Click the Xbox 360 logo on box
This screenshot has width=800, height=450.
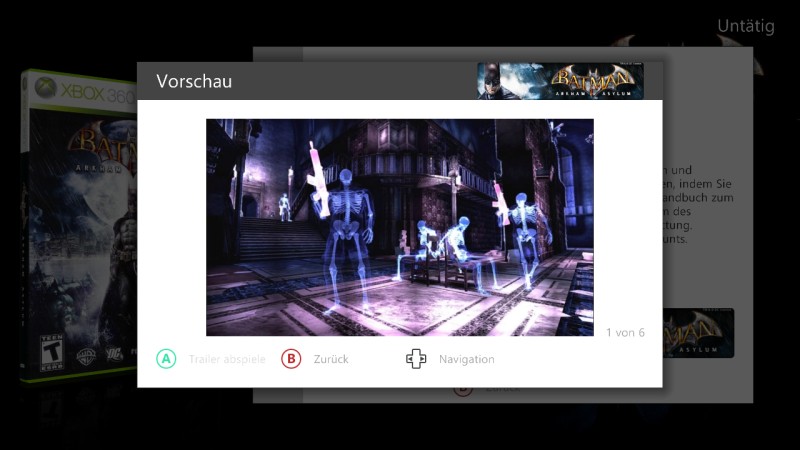[82, 91]
